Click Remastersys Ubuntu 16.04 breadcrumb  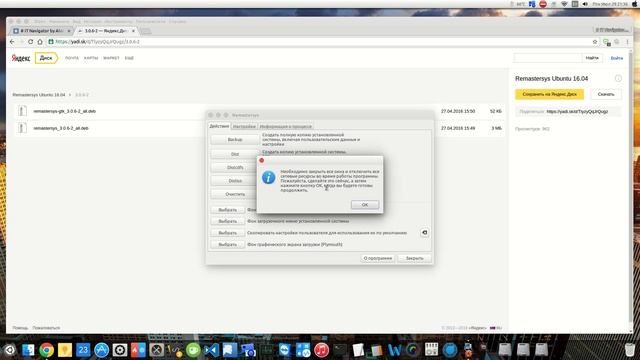point(39,95)
